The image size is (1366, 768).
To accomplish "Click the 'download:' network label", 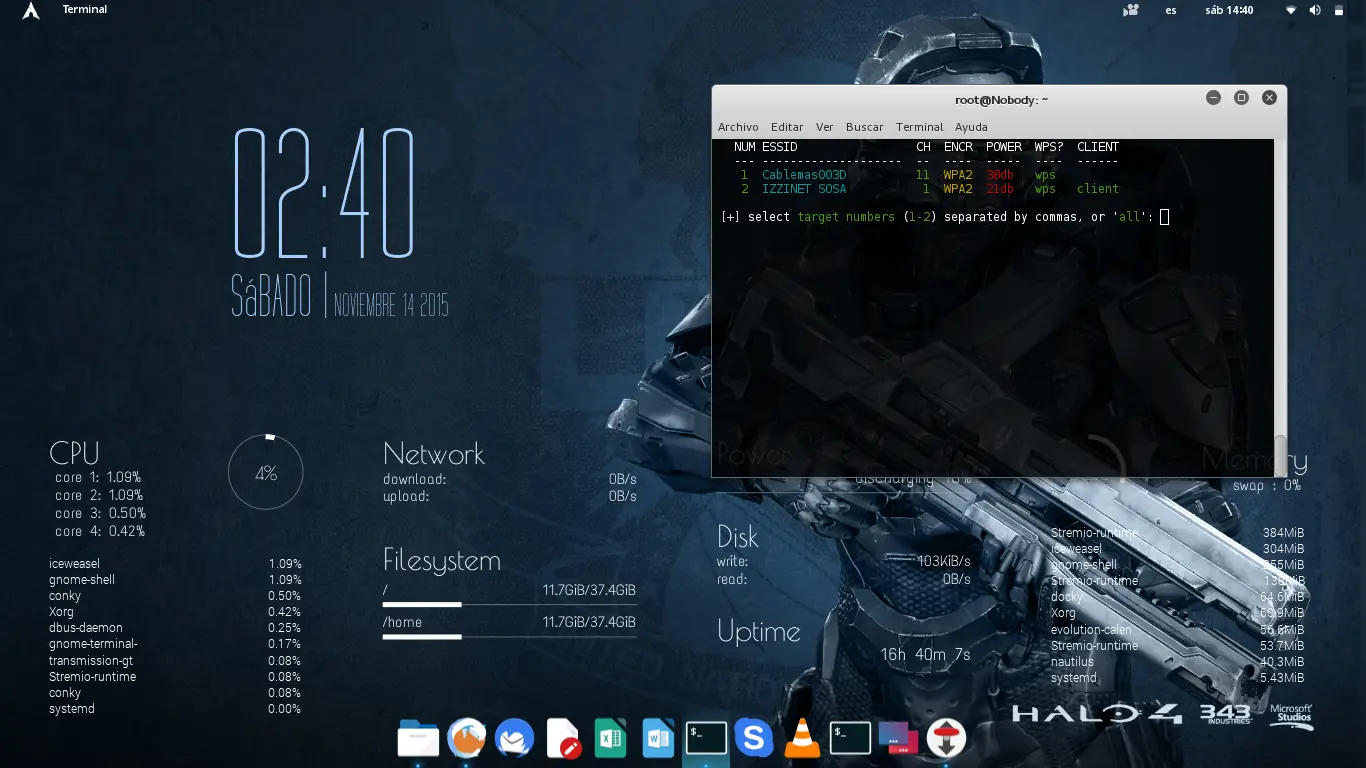I will 415,480.
